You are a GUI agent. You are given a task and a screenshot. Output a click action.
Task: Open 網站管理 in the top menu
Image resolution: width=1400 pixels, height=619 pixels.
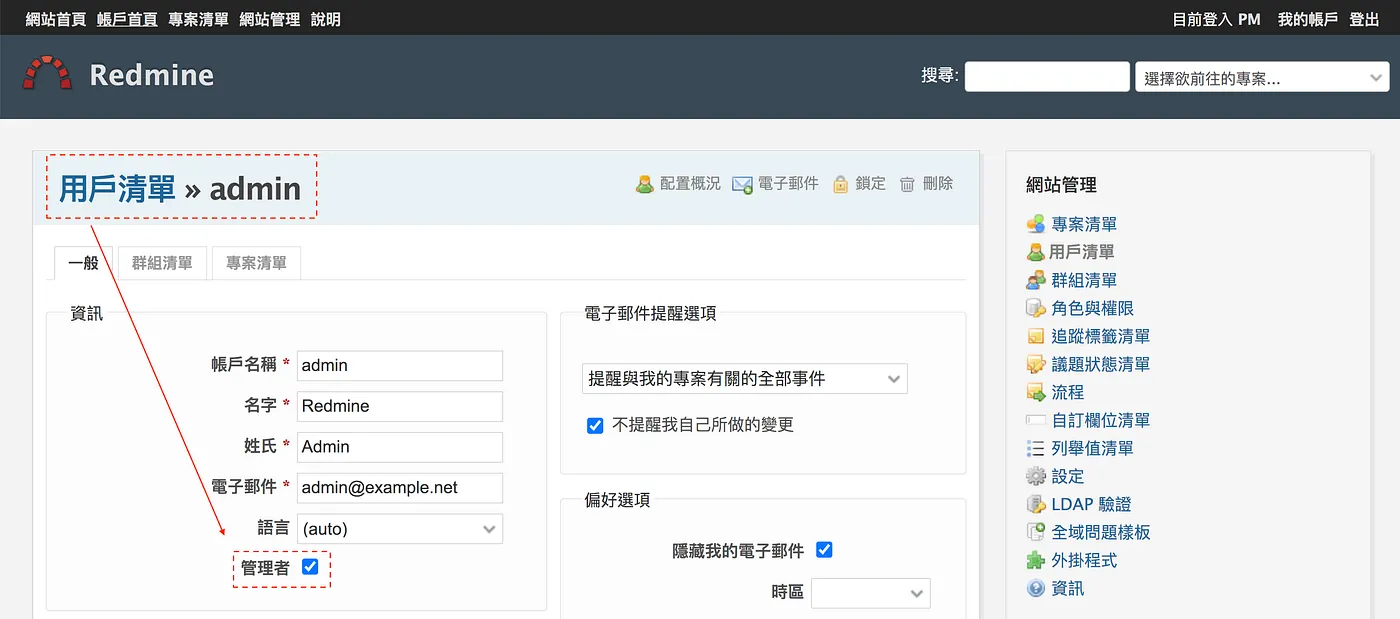coord(270,19)
